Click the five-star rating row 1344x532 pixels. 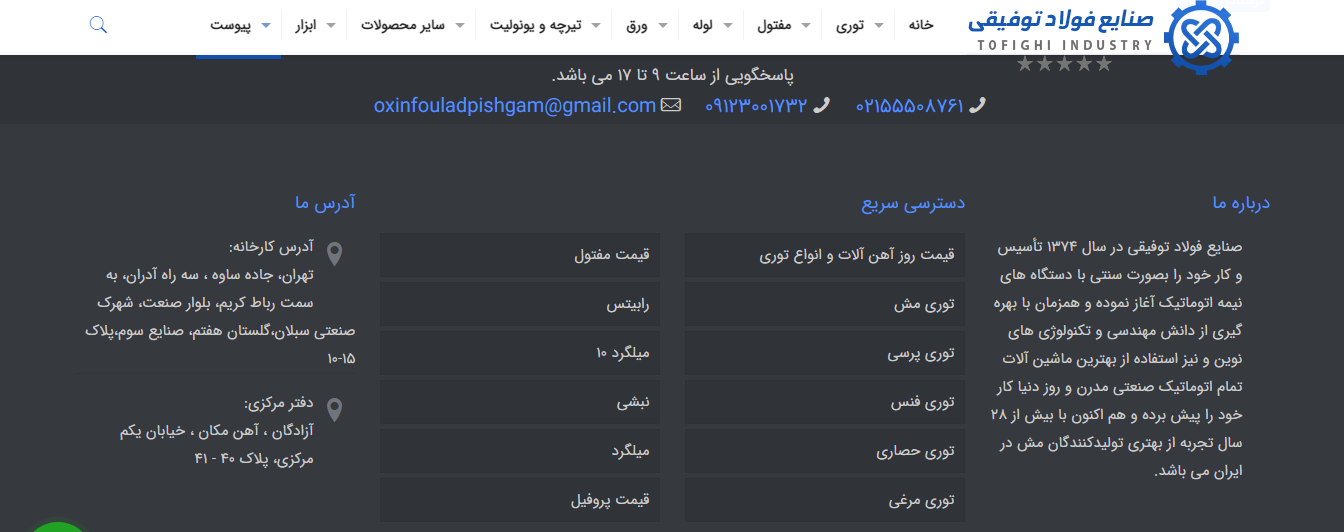1064,64
